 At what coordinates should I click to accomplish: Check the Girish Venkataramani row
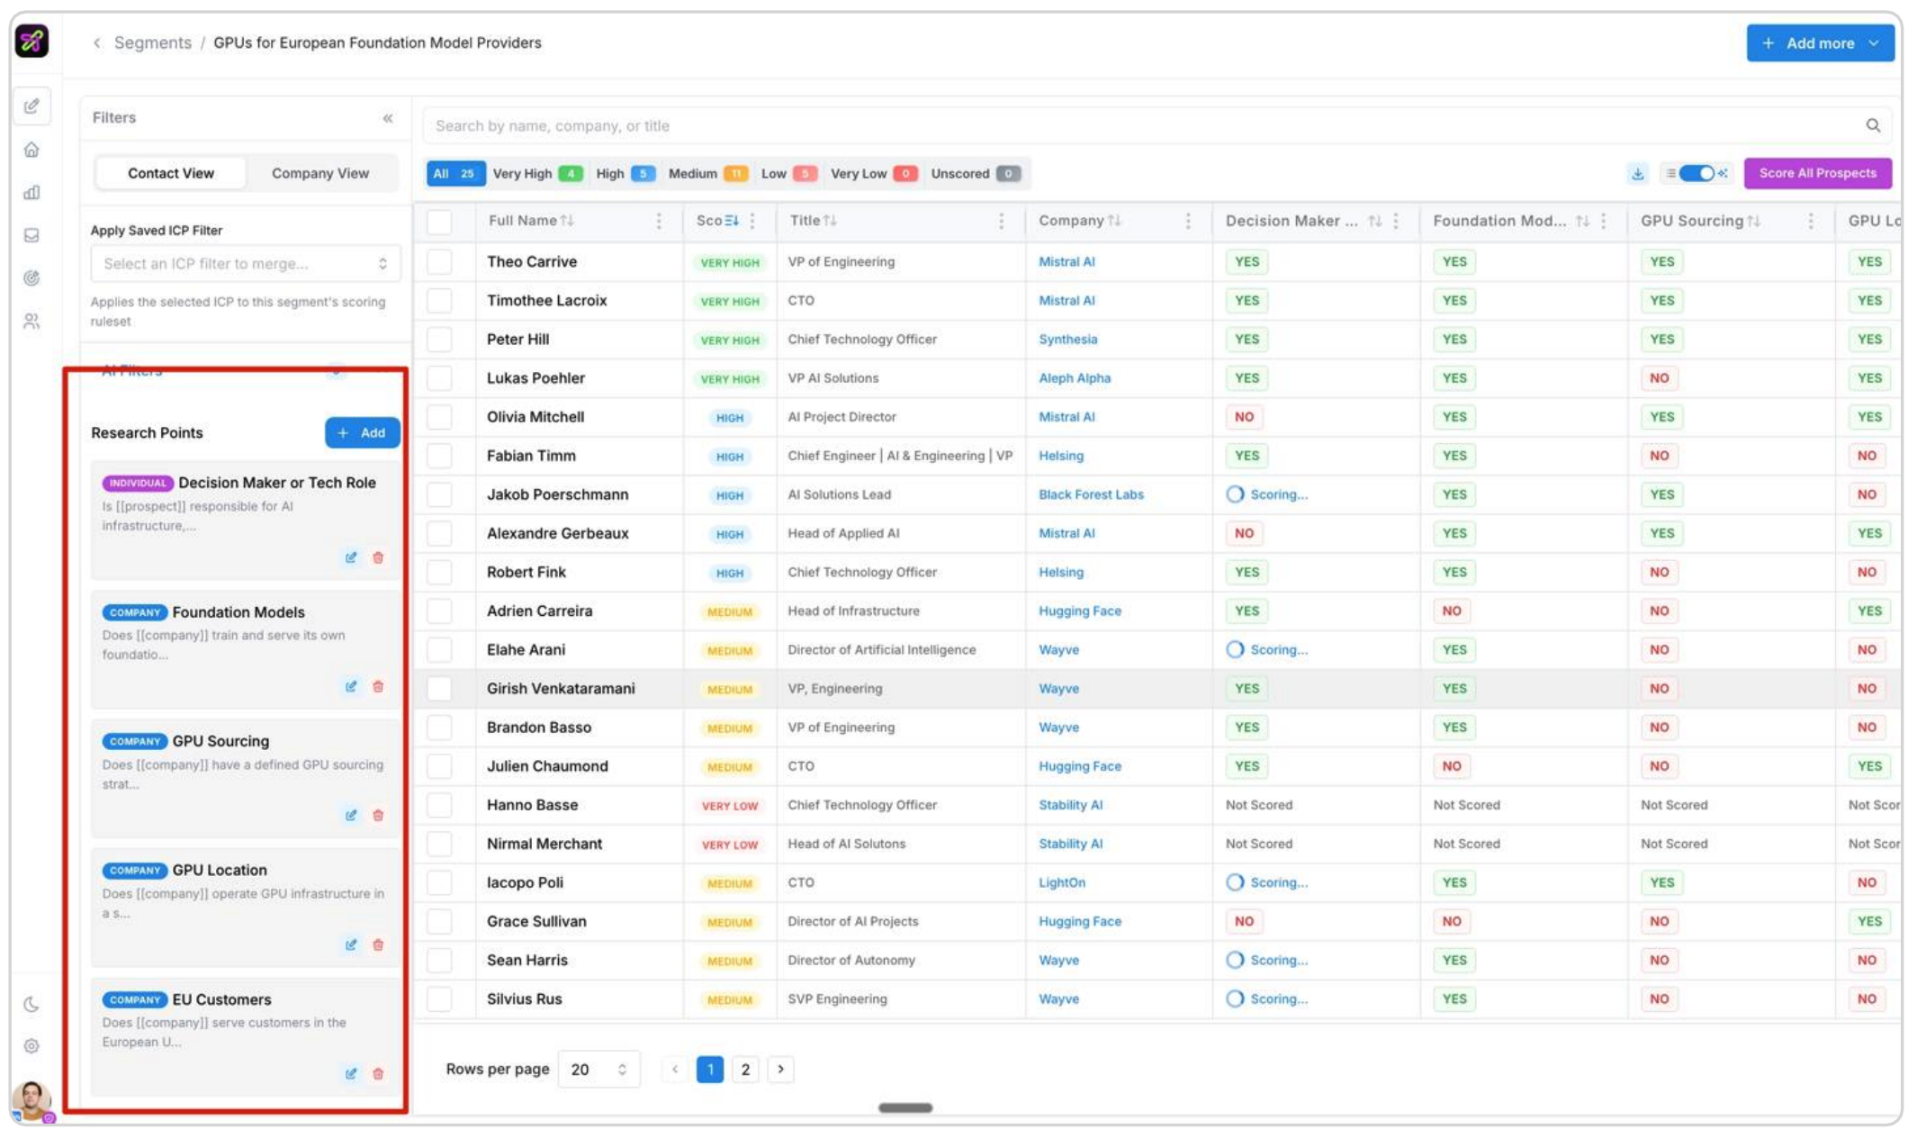tap(439, 689)
